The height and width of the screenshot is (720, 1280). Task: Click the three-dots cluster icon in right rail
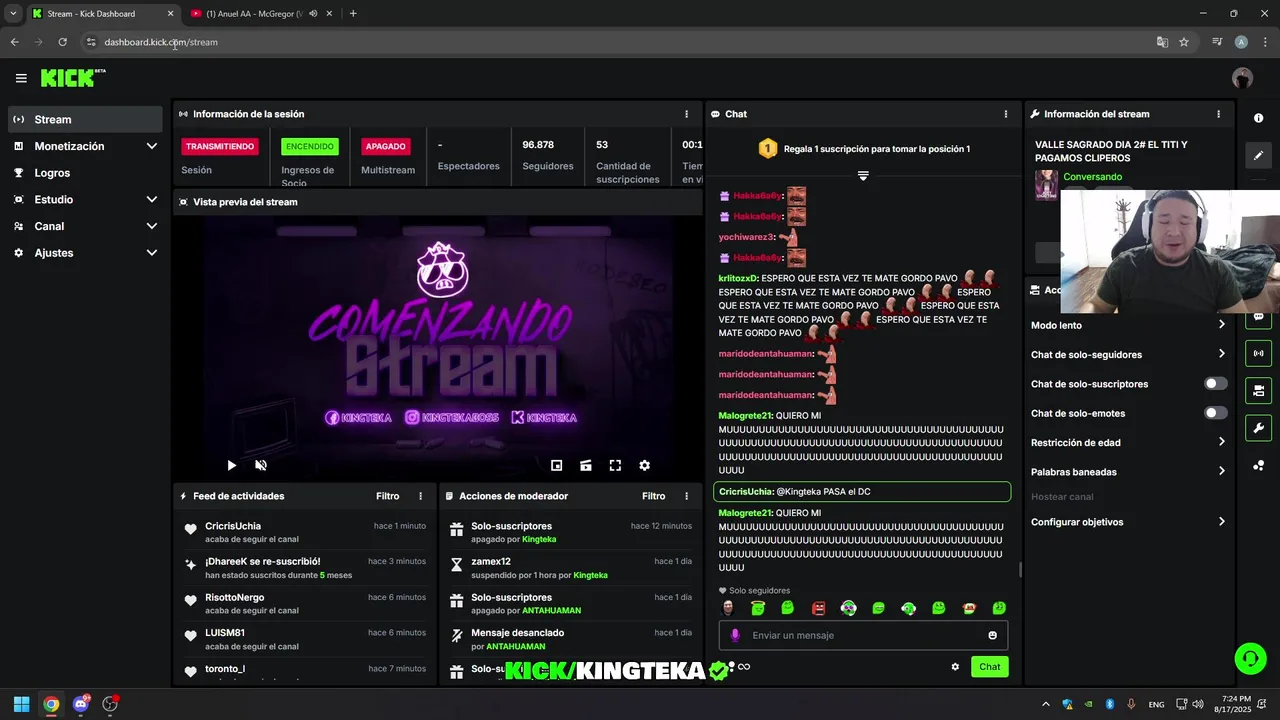(x=1258, y=465)
